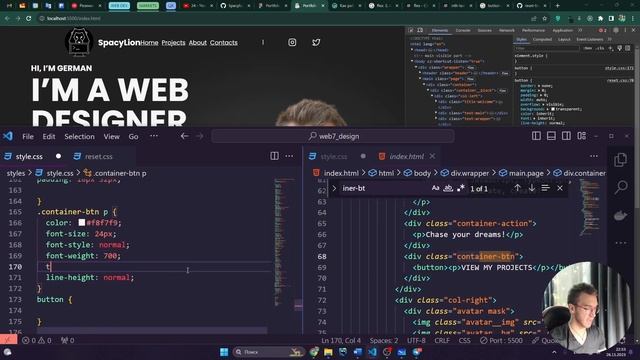Toggle Find in Selection option
The height and width of the screenshot is (360, 640).
click(545, 188)
